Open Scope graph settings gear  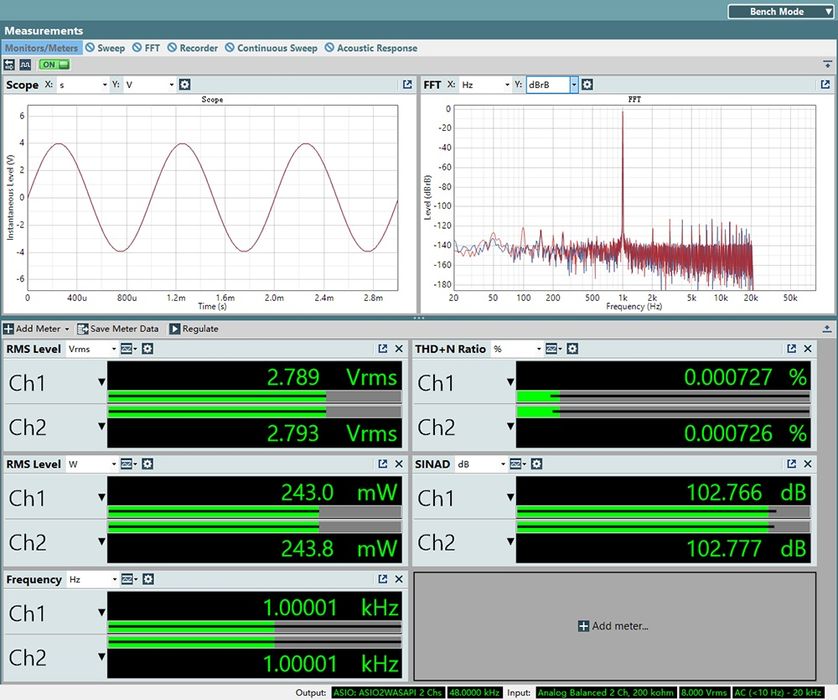[x=185, y=84]
